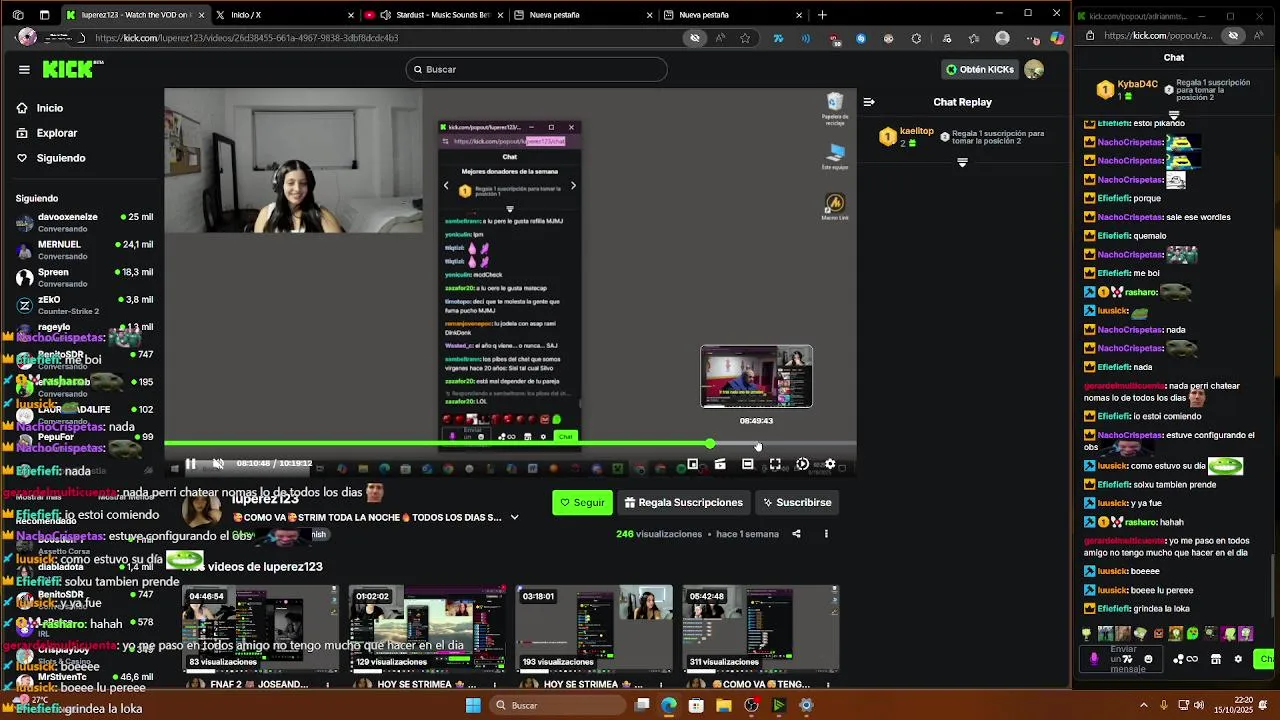Click the green Chat send button
The height and width of the screenshot is (720, 1280).
click(x=1265, y=659)
